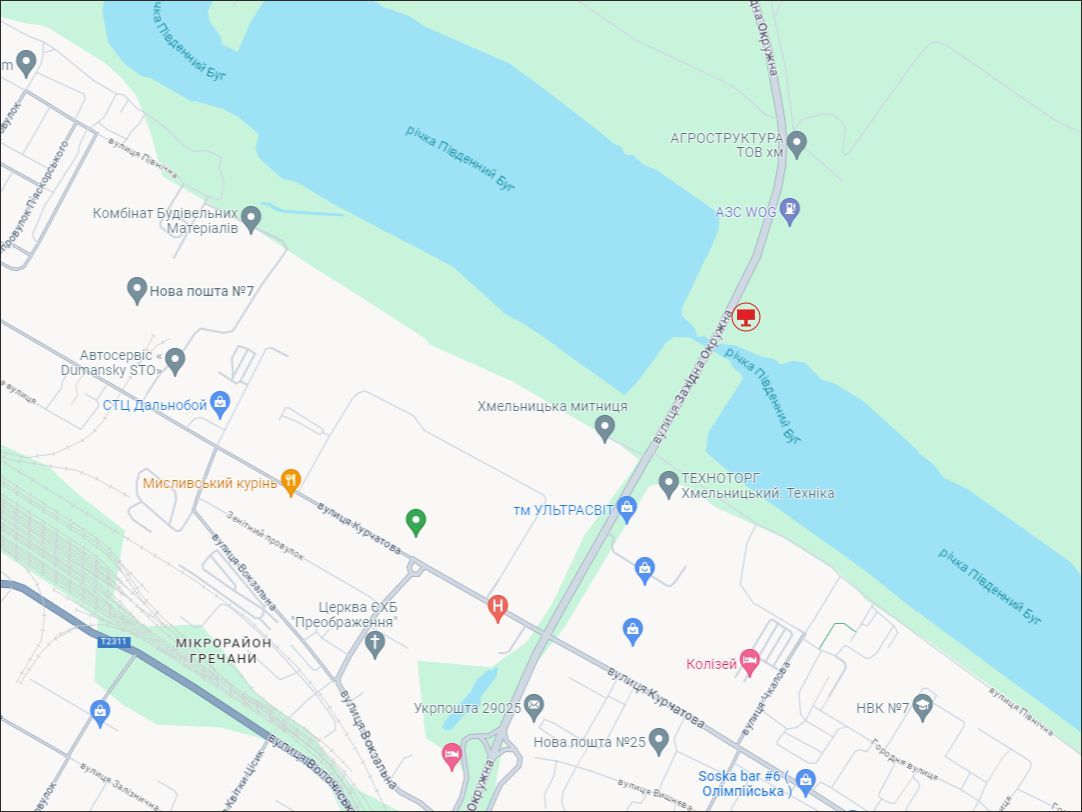Click the Автосервіс Dumansky STO marker

pyautogui.click(x=175, y=362)
